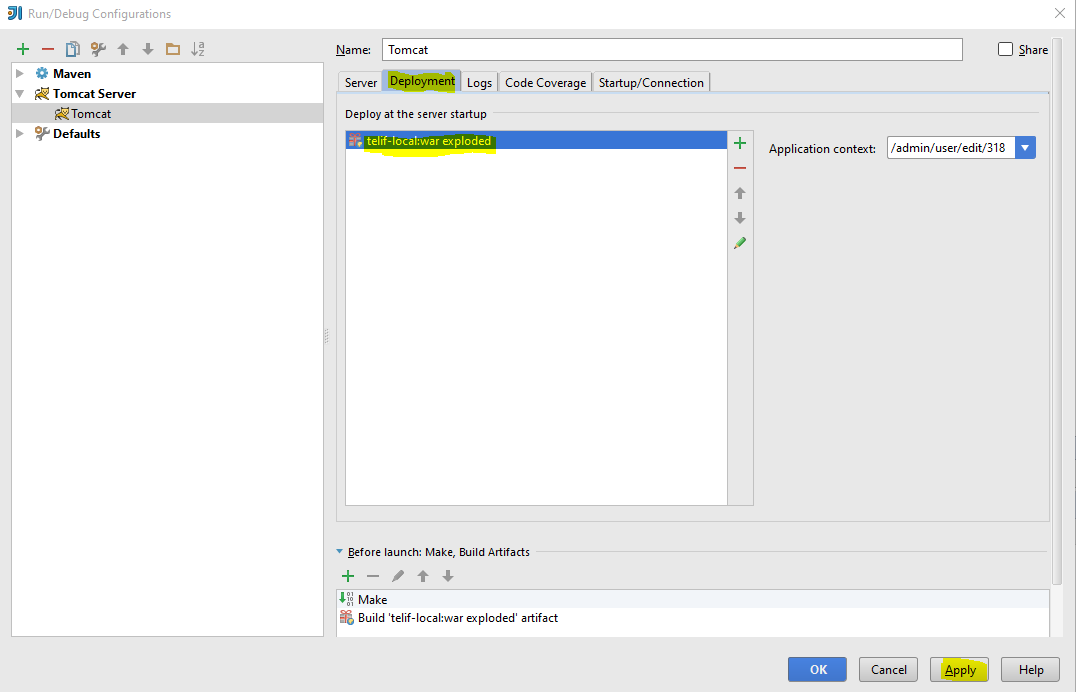Edit selected Before launch task
Viewport: 1076px width, 692px height.
[x=398, y=576]
